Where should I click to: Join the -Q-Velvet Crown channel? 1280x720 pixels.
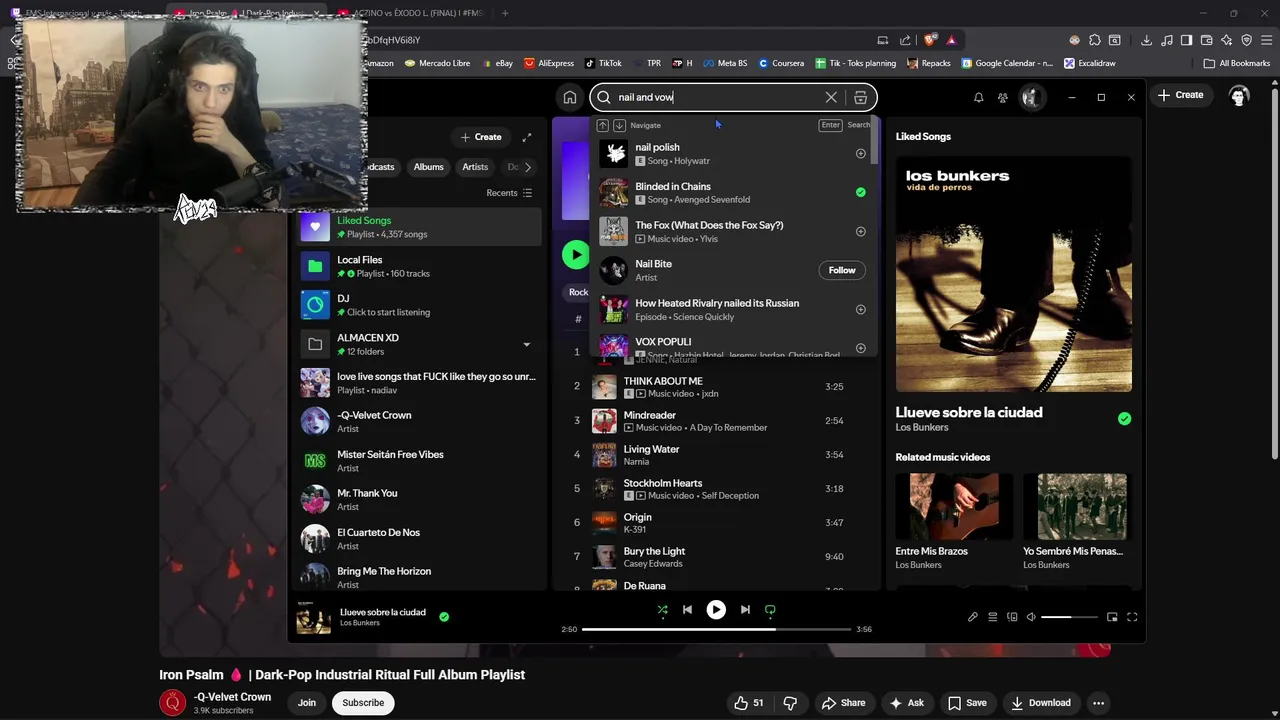[x=306, y=703]
